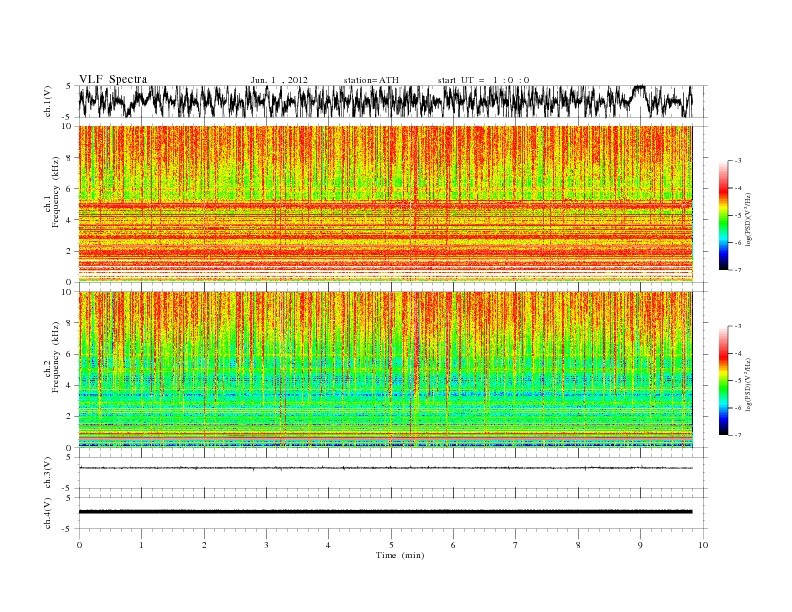Click the "ch.4(V)" axis label
The width and height of the screenshot is (792, 612).
tap(48, 513)
